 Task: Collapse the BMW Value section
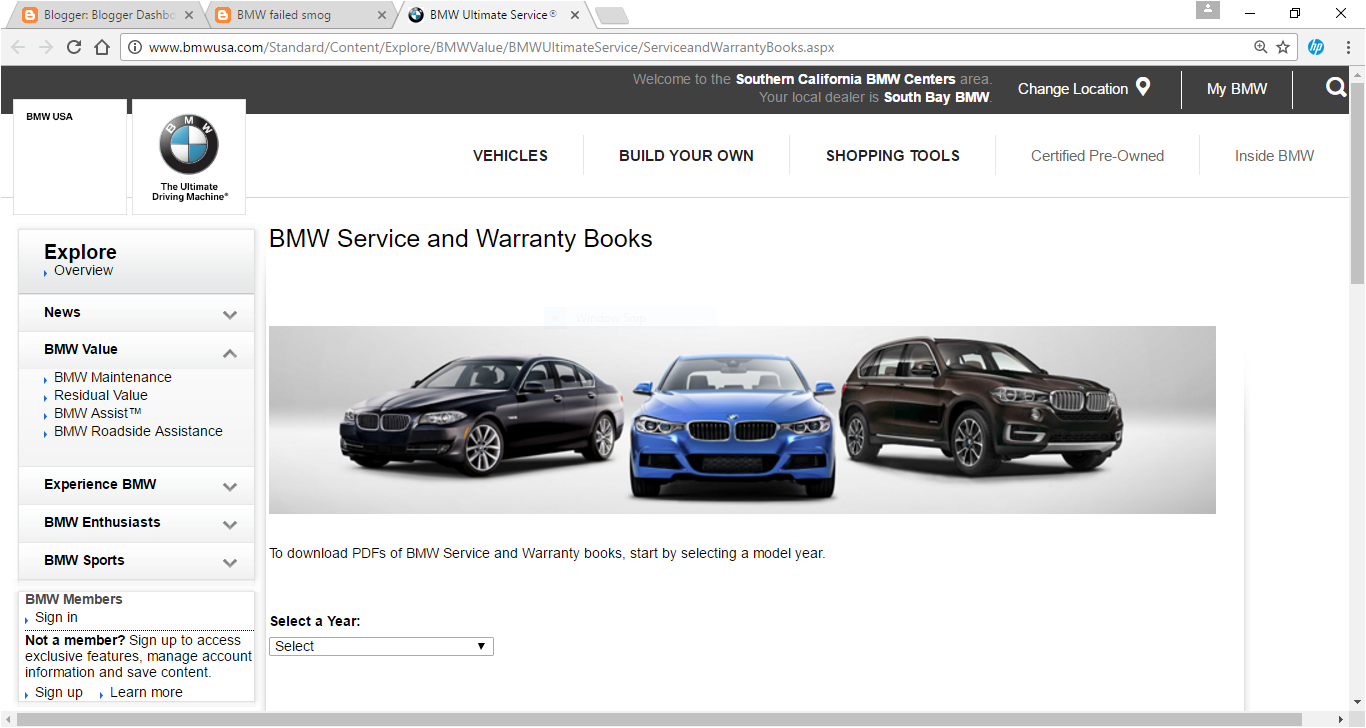[137, 350]
